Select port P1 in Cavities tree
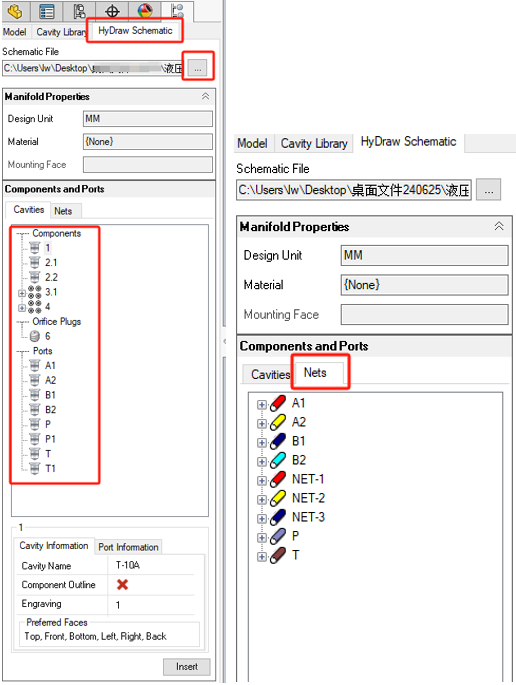Screen dimensions: 516x685 point(50,439)
